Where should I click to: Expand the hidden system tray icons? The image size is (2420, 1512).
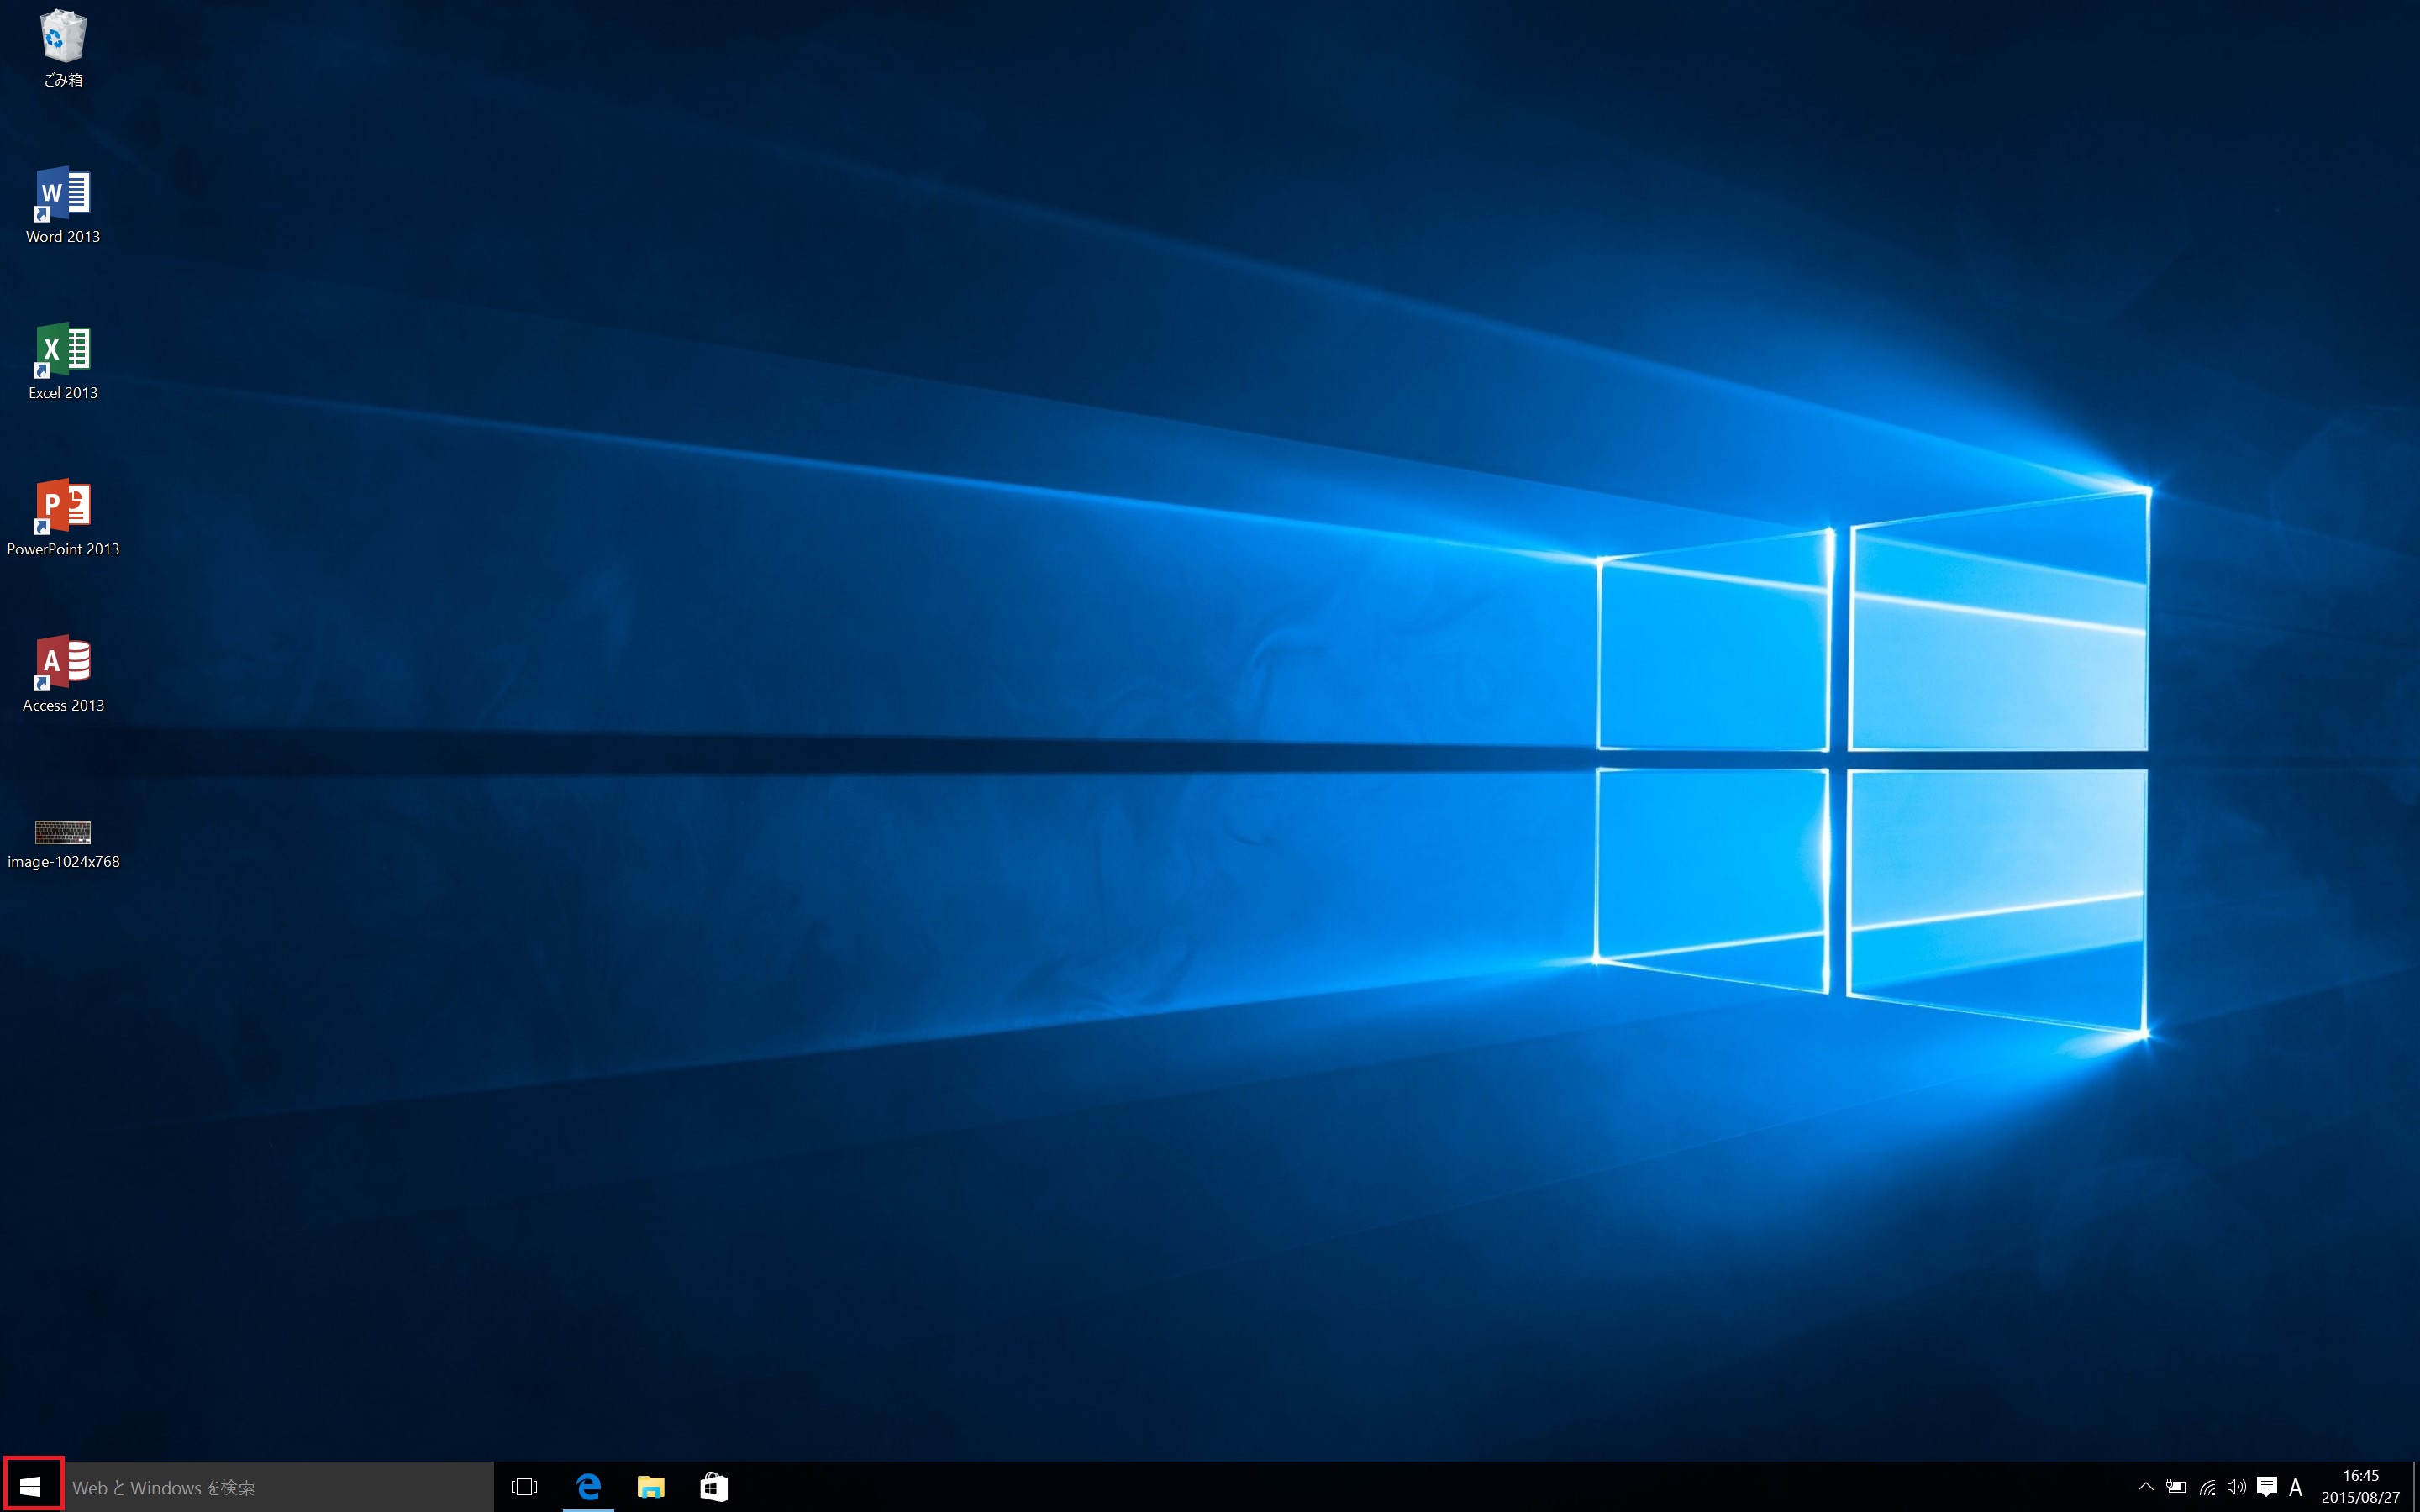(x=2145, y=1487)
